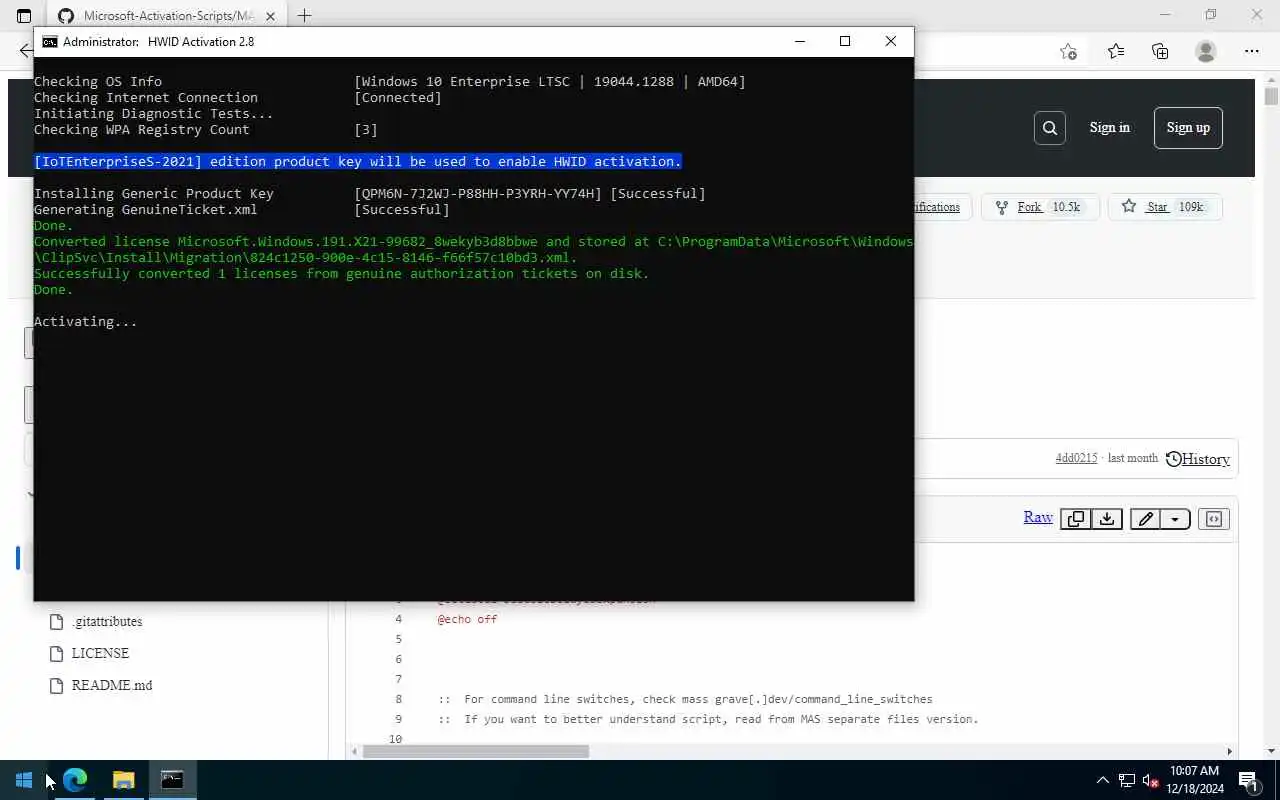
Task: Click the browser page vertical scrollbar
Action: pyautogui.click(x=1271, y=97)
